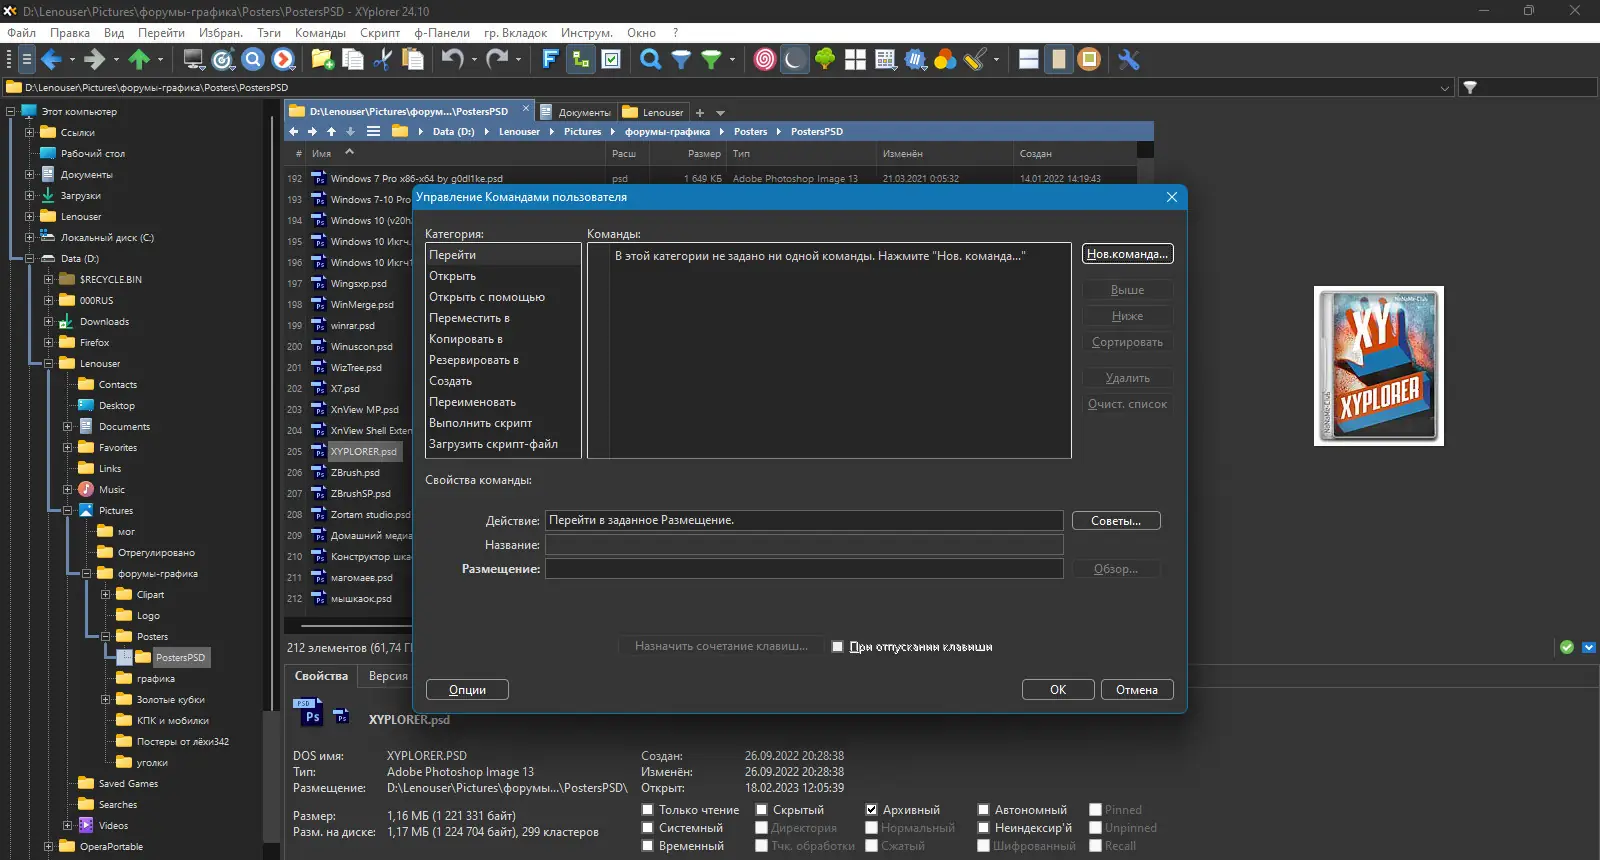Toggle 'Системный' attribute checkbox
This screenshot has width=1600, height=860.
[x=647, y=828]
